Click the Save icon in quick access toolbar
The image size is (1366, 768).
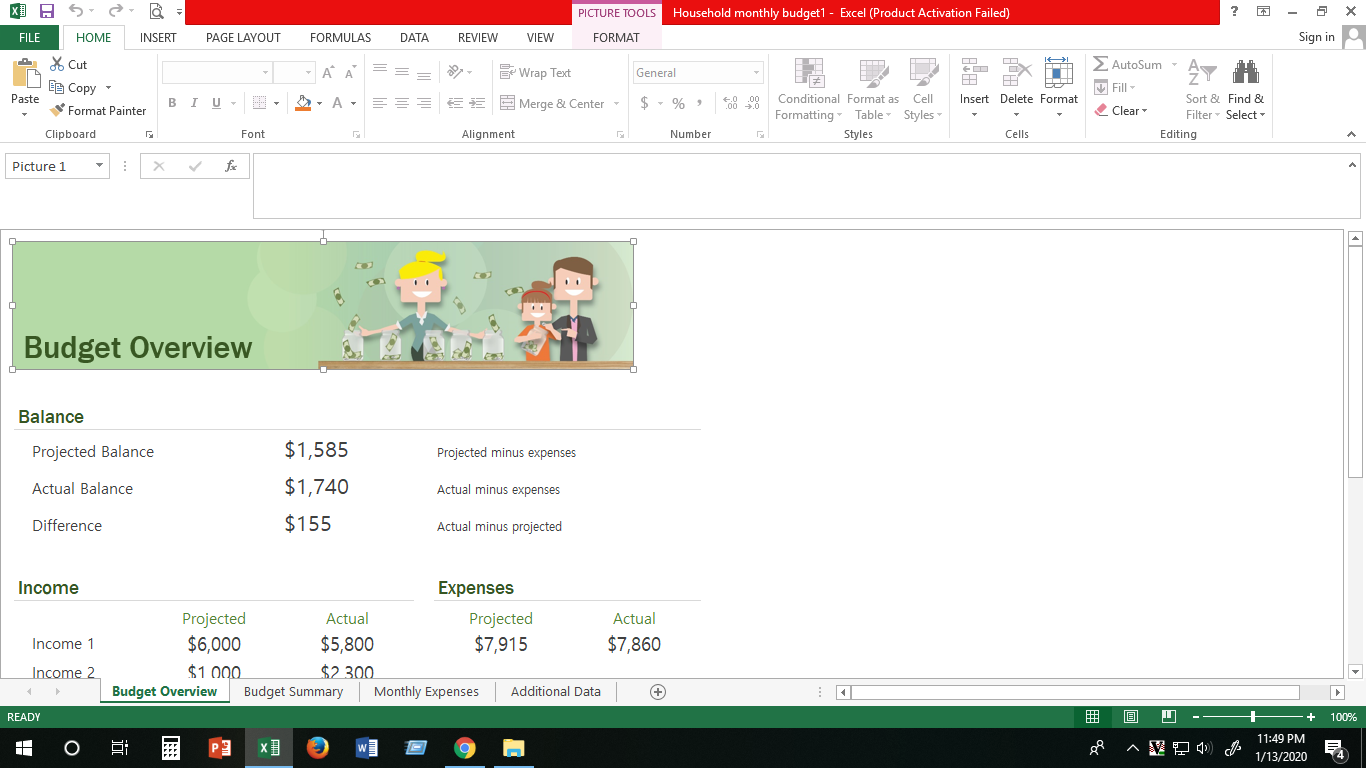(x=46, y=12)
